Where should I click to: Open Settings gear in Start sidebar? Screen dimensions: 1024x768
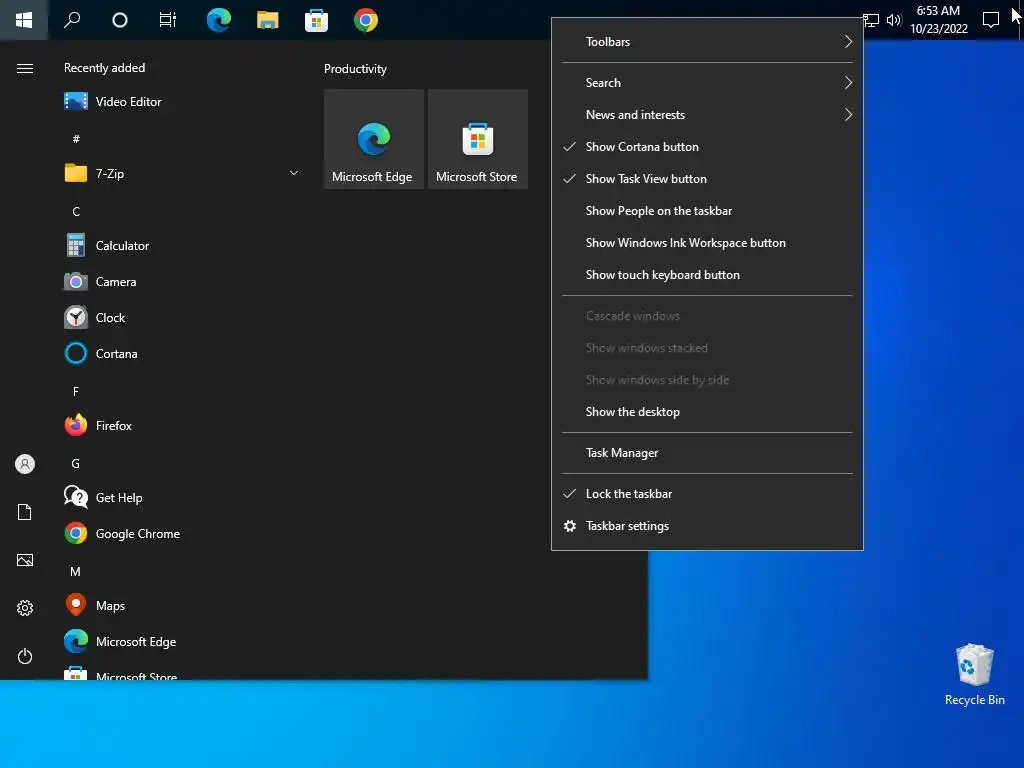pos(25,609)
